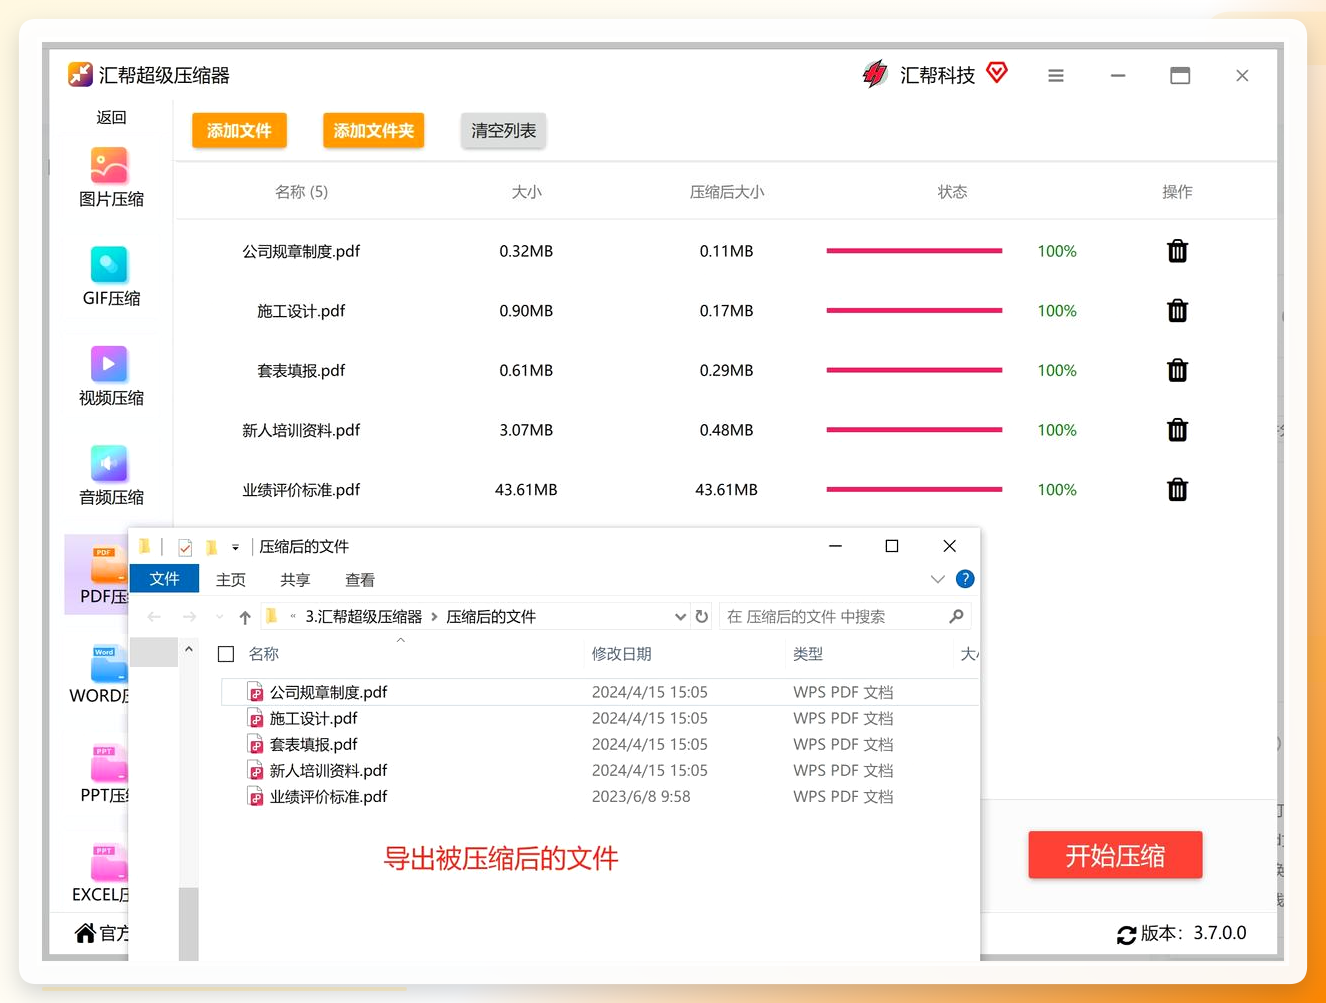1326x1003 pixels.
Task: Click the 清空列表 button
Action: pos(503,130)
